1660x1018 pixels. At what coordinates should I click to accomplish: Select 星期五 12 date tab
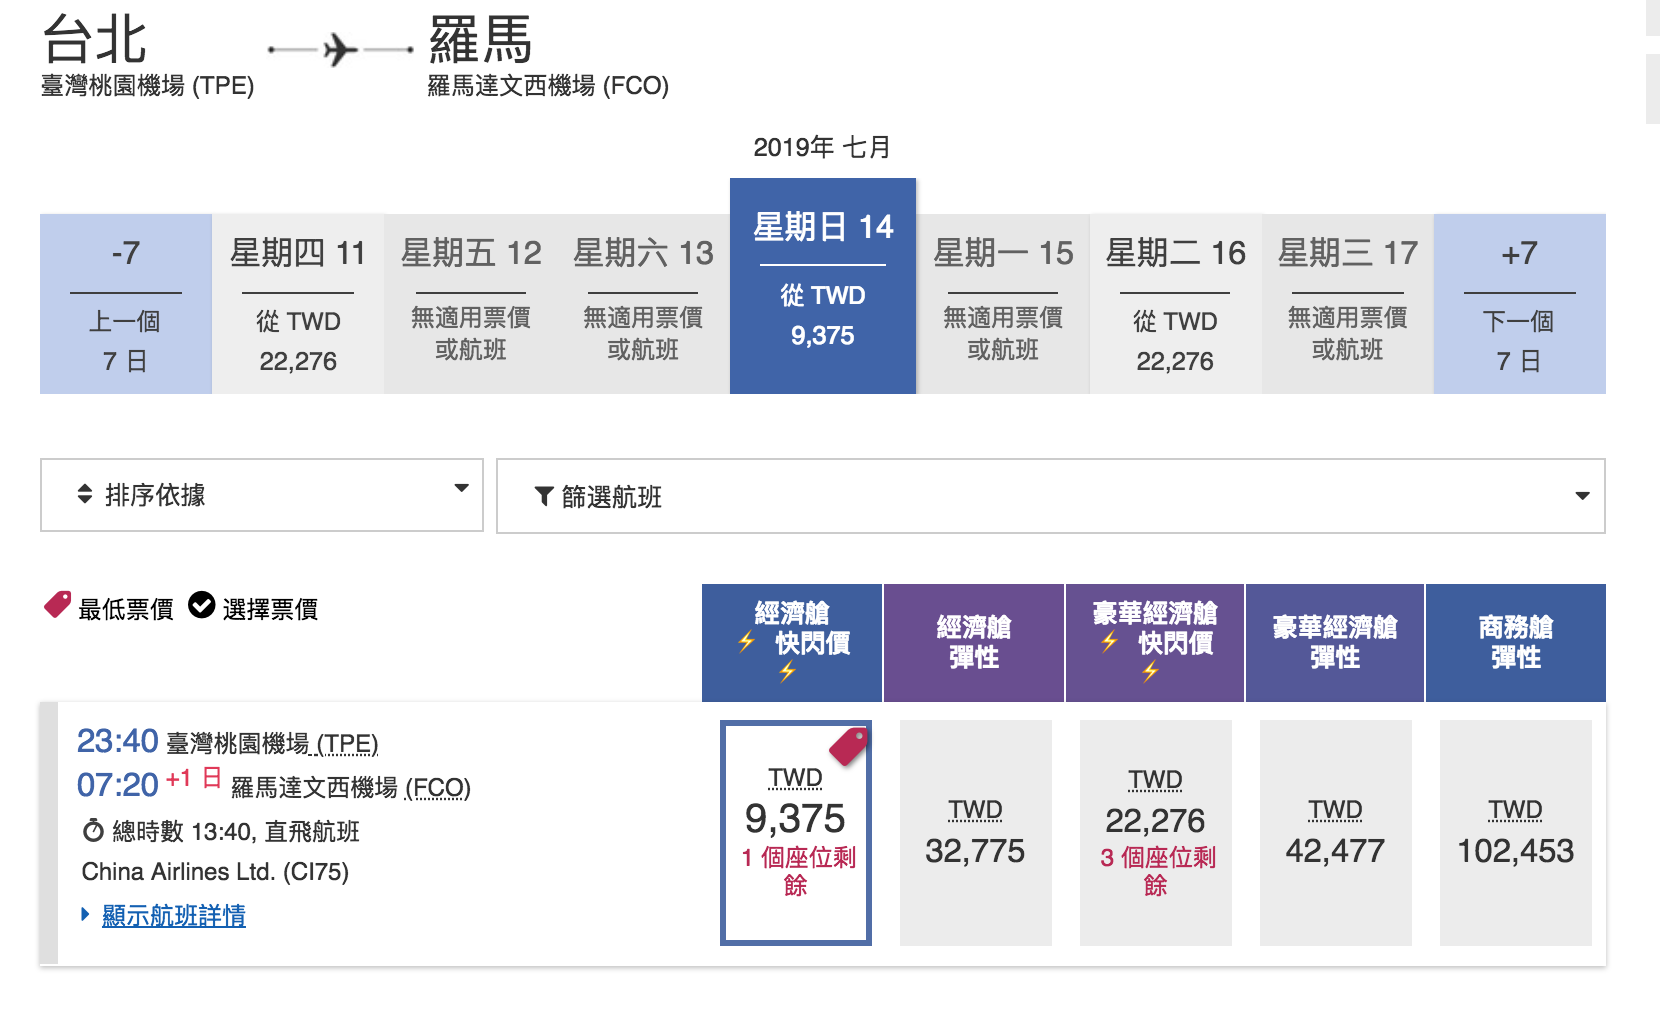point(471,304)
